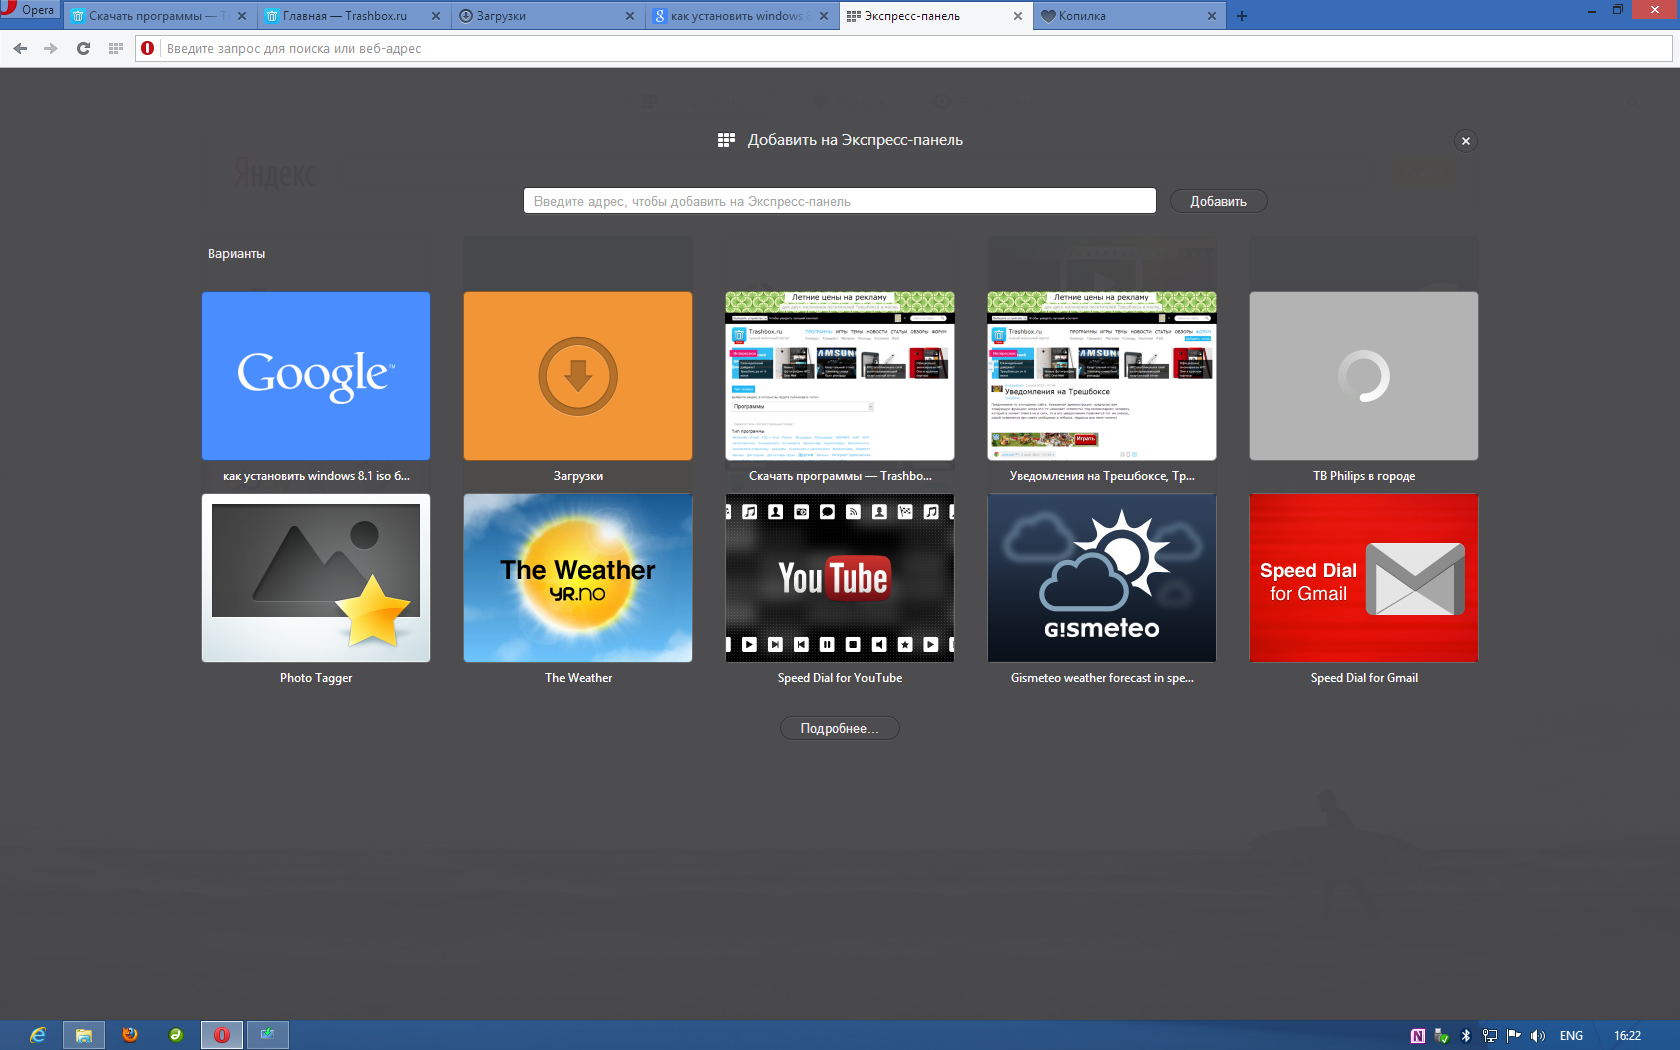Open the volume speaker tray icon
Screen dimensions: 1680x1050
click(1538, 1036)
